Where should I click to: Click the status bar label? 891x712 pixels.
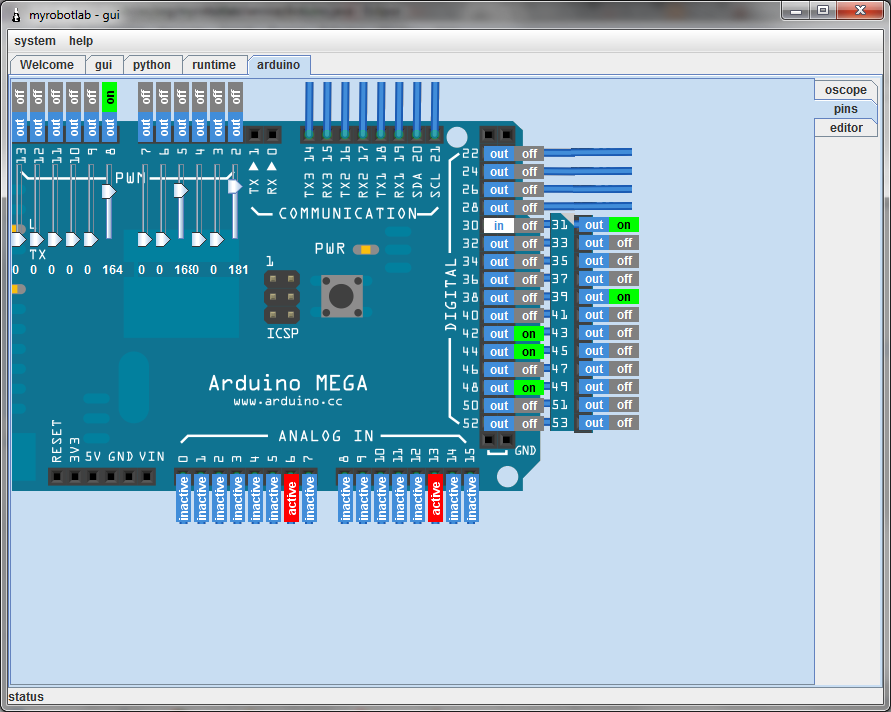click(26, 697)
